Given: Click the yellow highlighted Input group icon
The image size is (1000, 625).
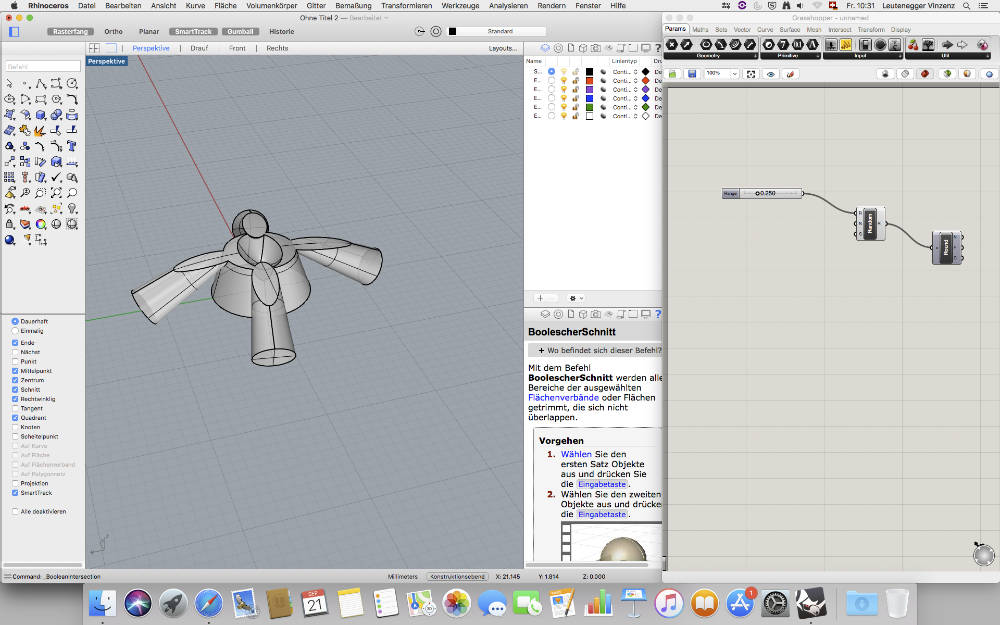Looking at the screenshot, I should [x=846, y=45].
